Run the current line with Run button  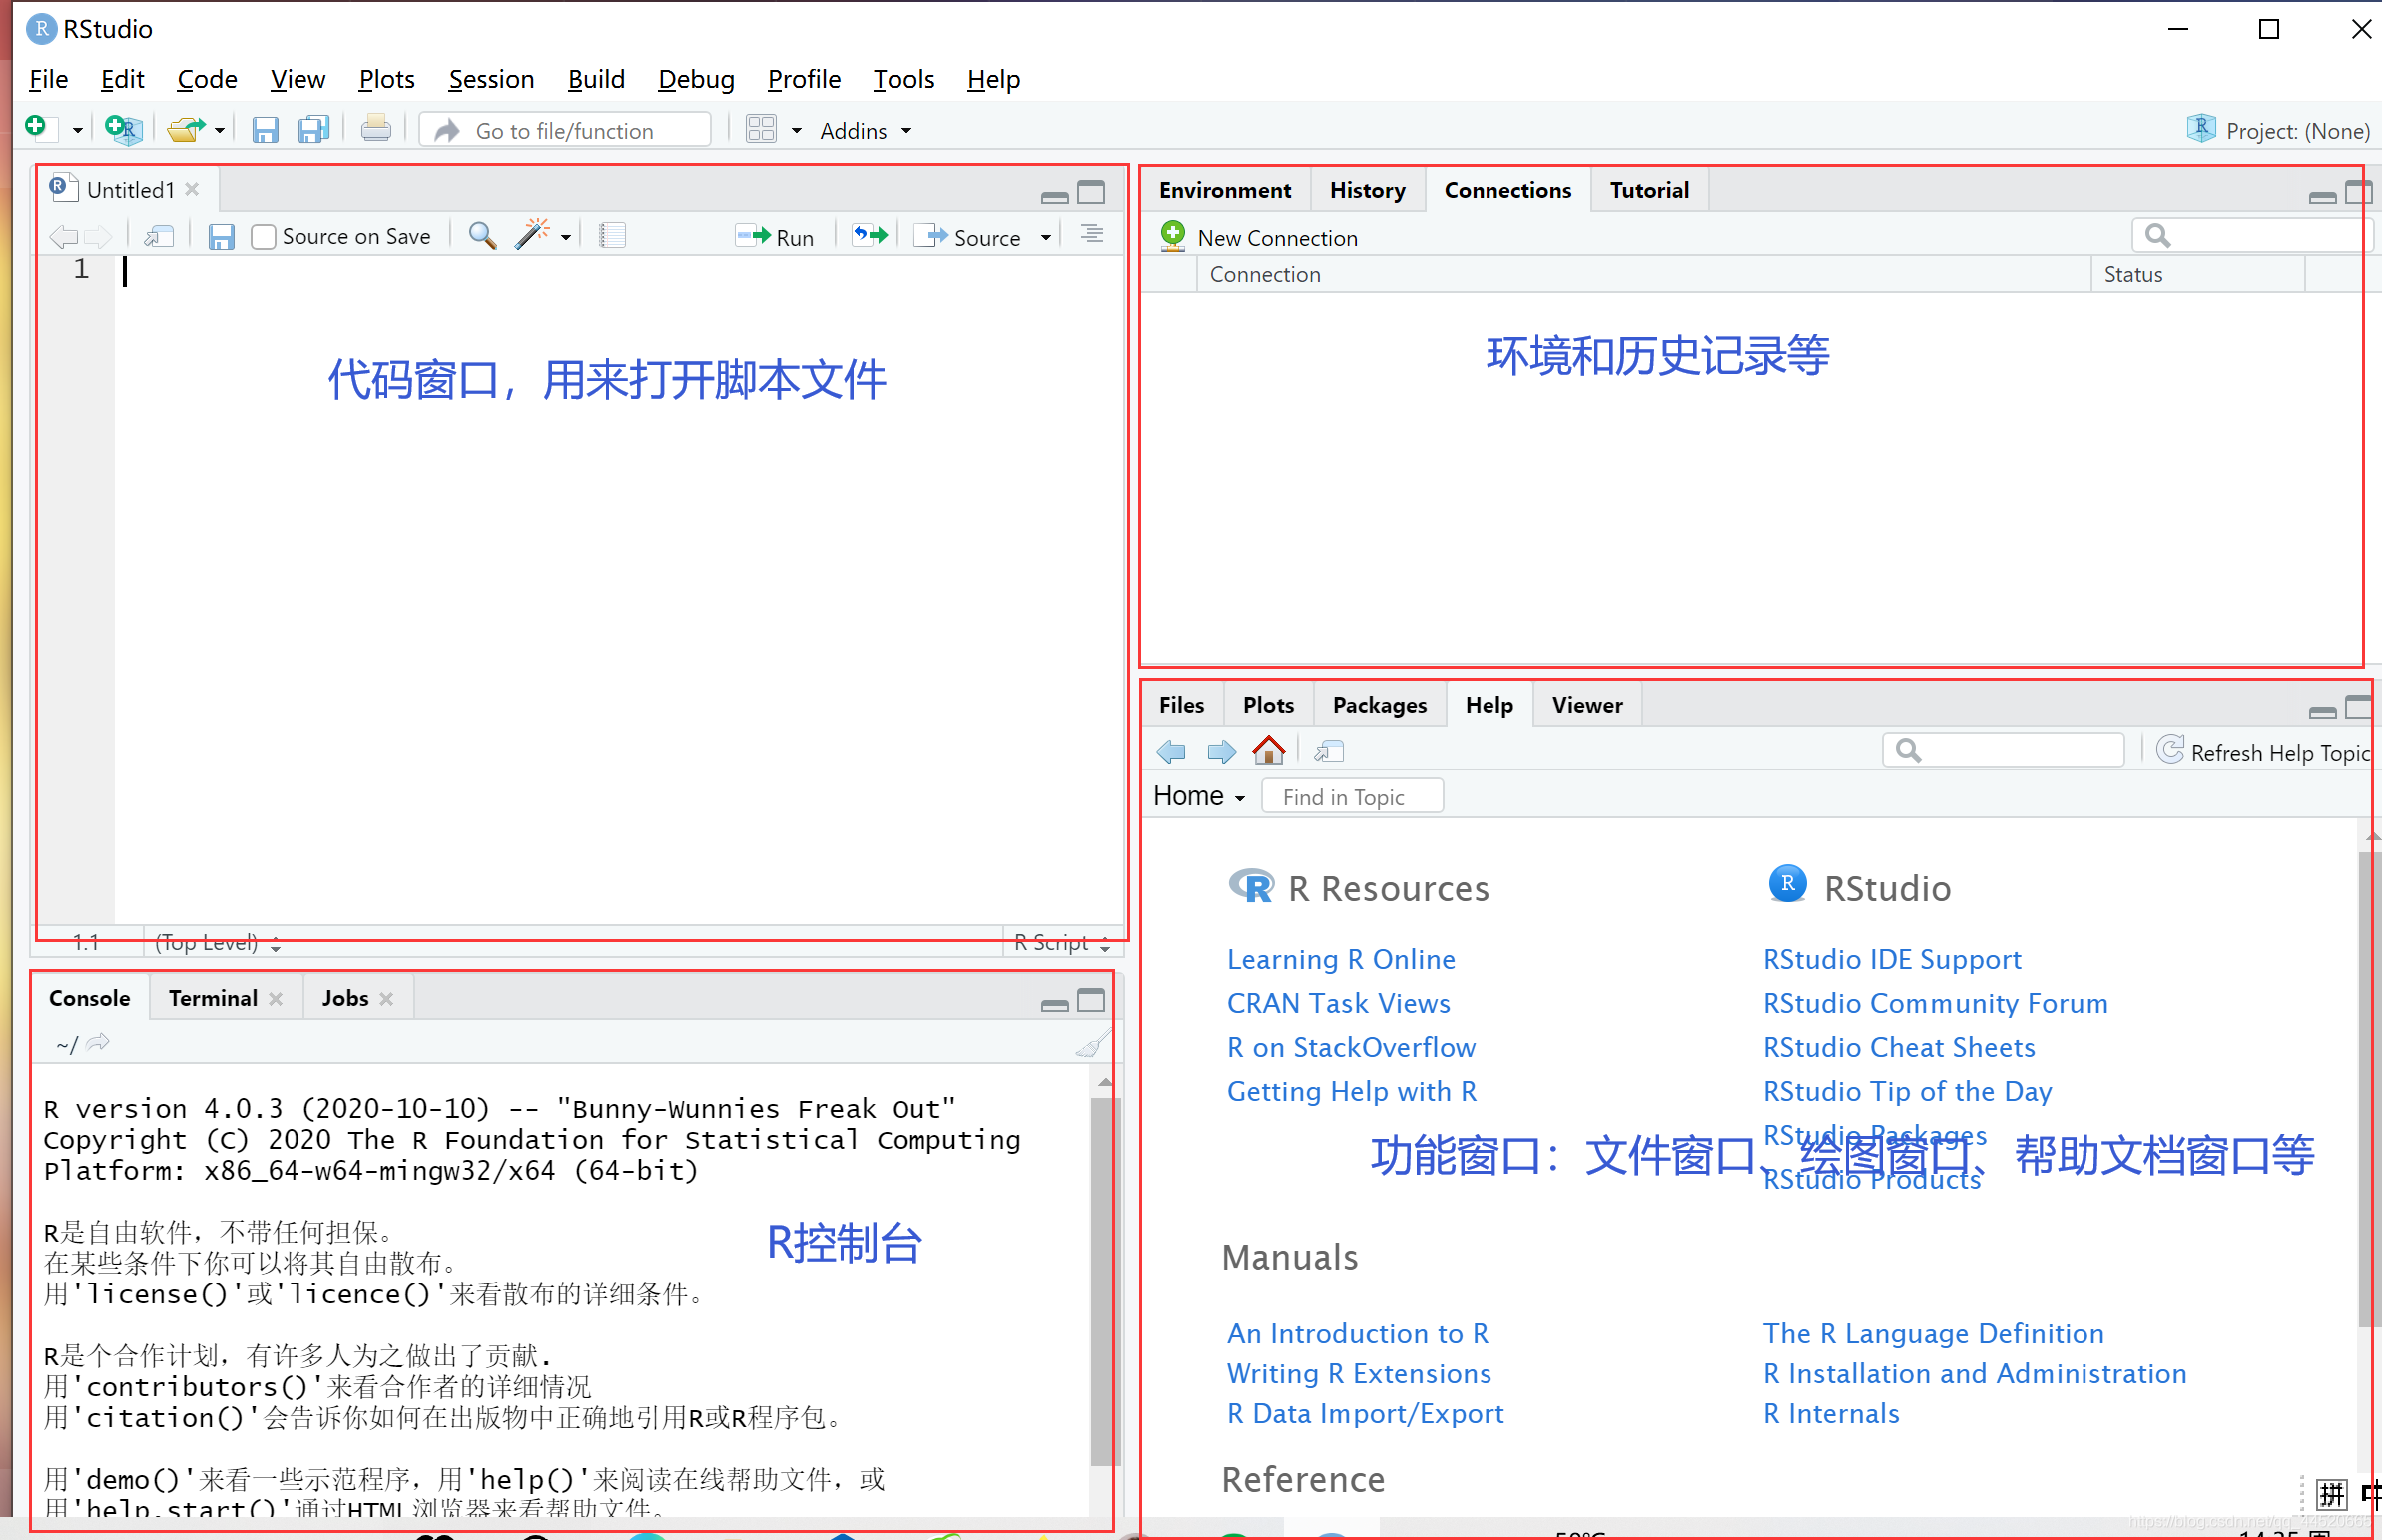pyautogui.click(x=776, y=237)
